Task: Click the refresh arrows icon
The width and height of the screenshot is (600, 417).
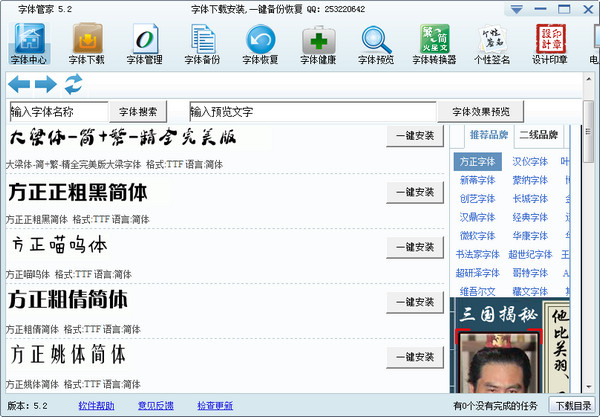Action: coord(73,84)
